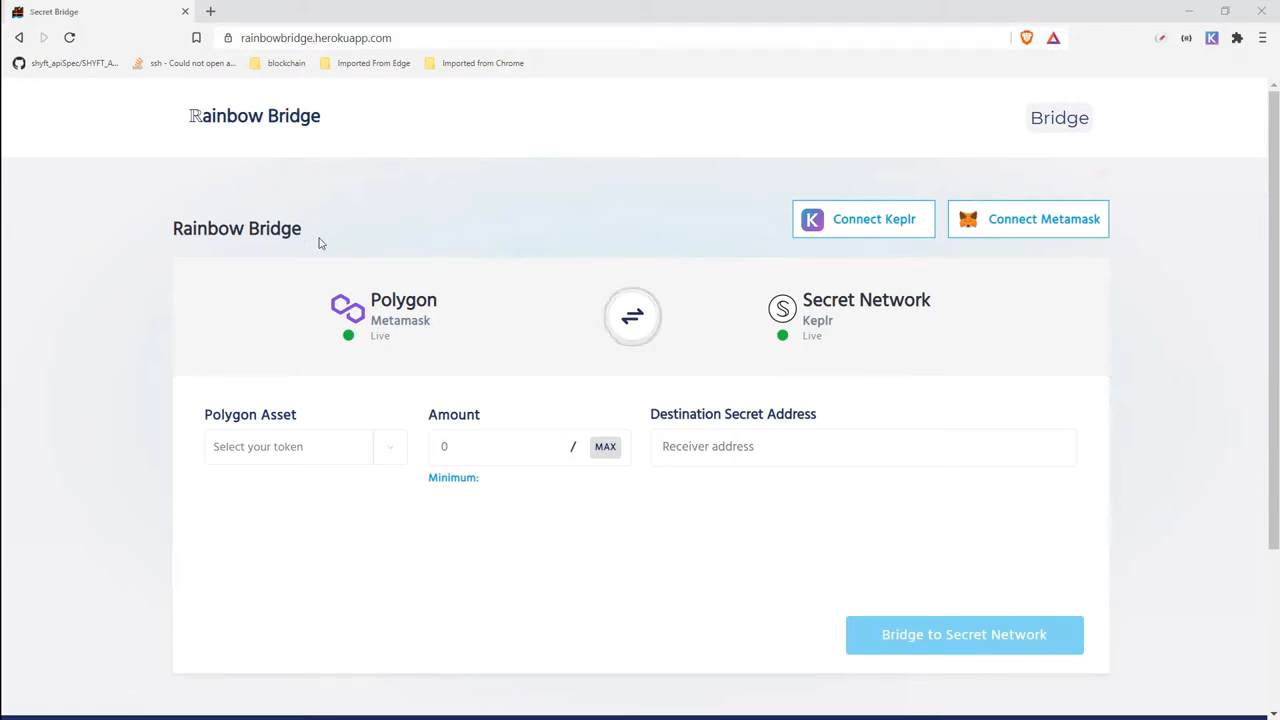Click the Polygon Asset label
This screenshot has width=1280, height=720.
coord(250,415)
